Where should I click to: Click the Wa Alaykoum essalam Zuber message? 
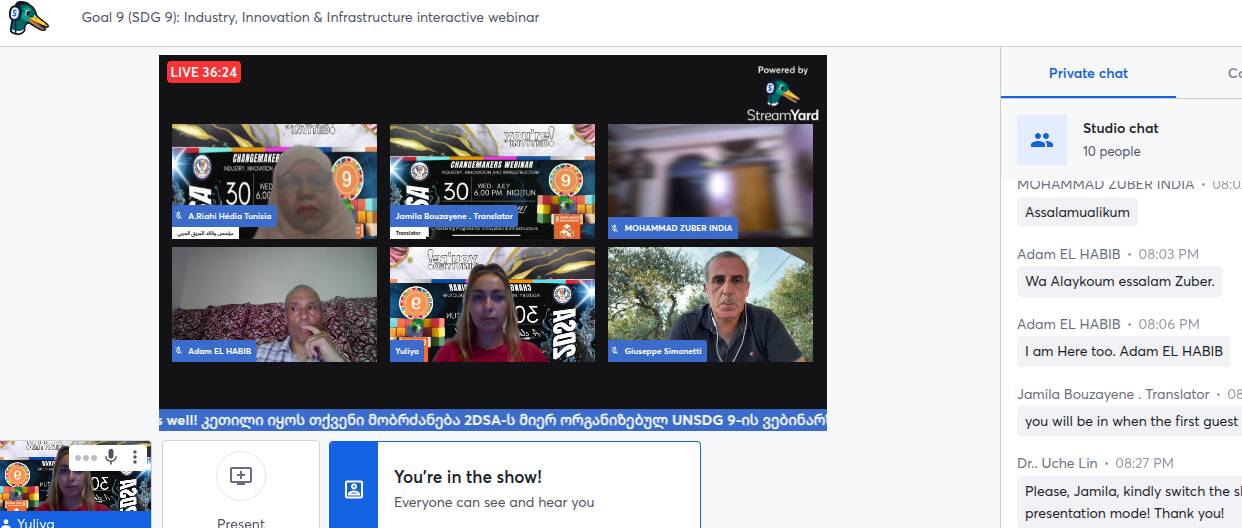point(1120,281)
